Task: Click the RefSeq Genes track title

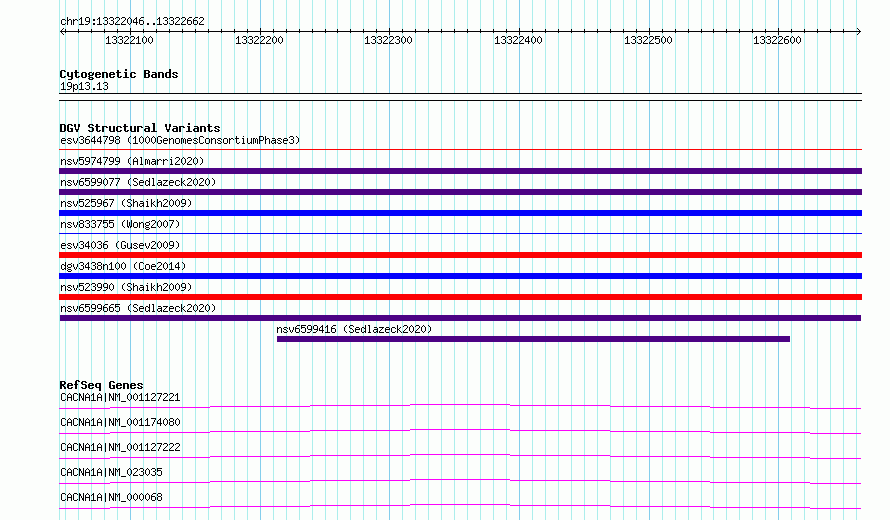Action: 101,385
